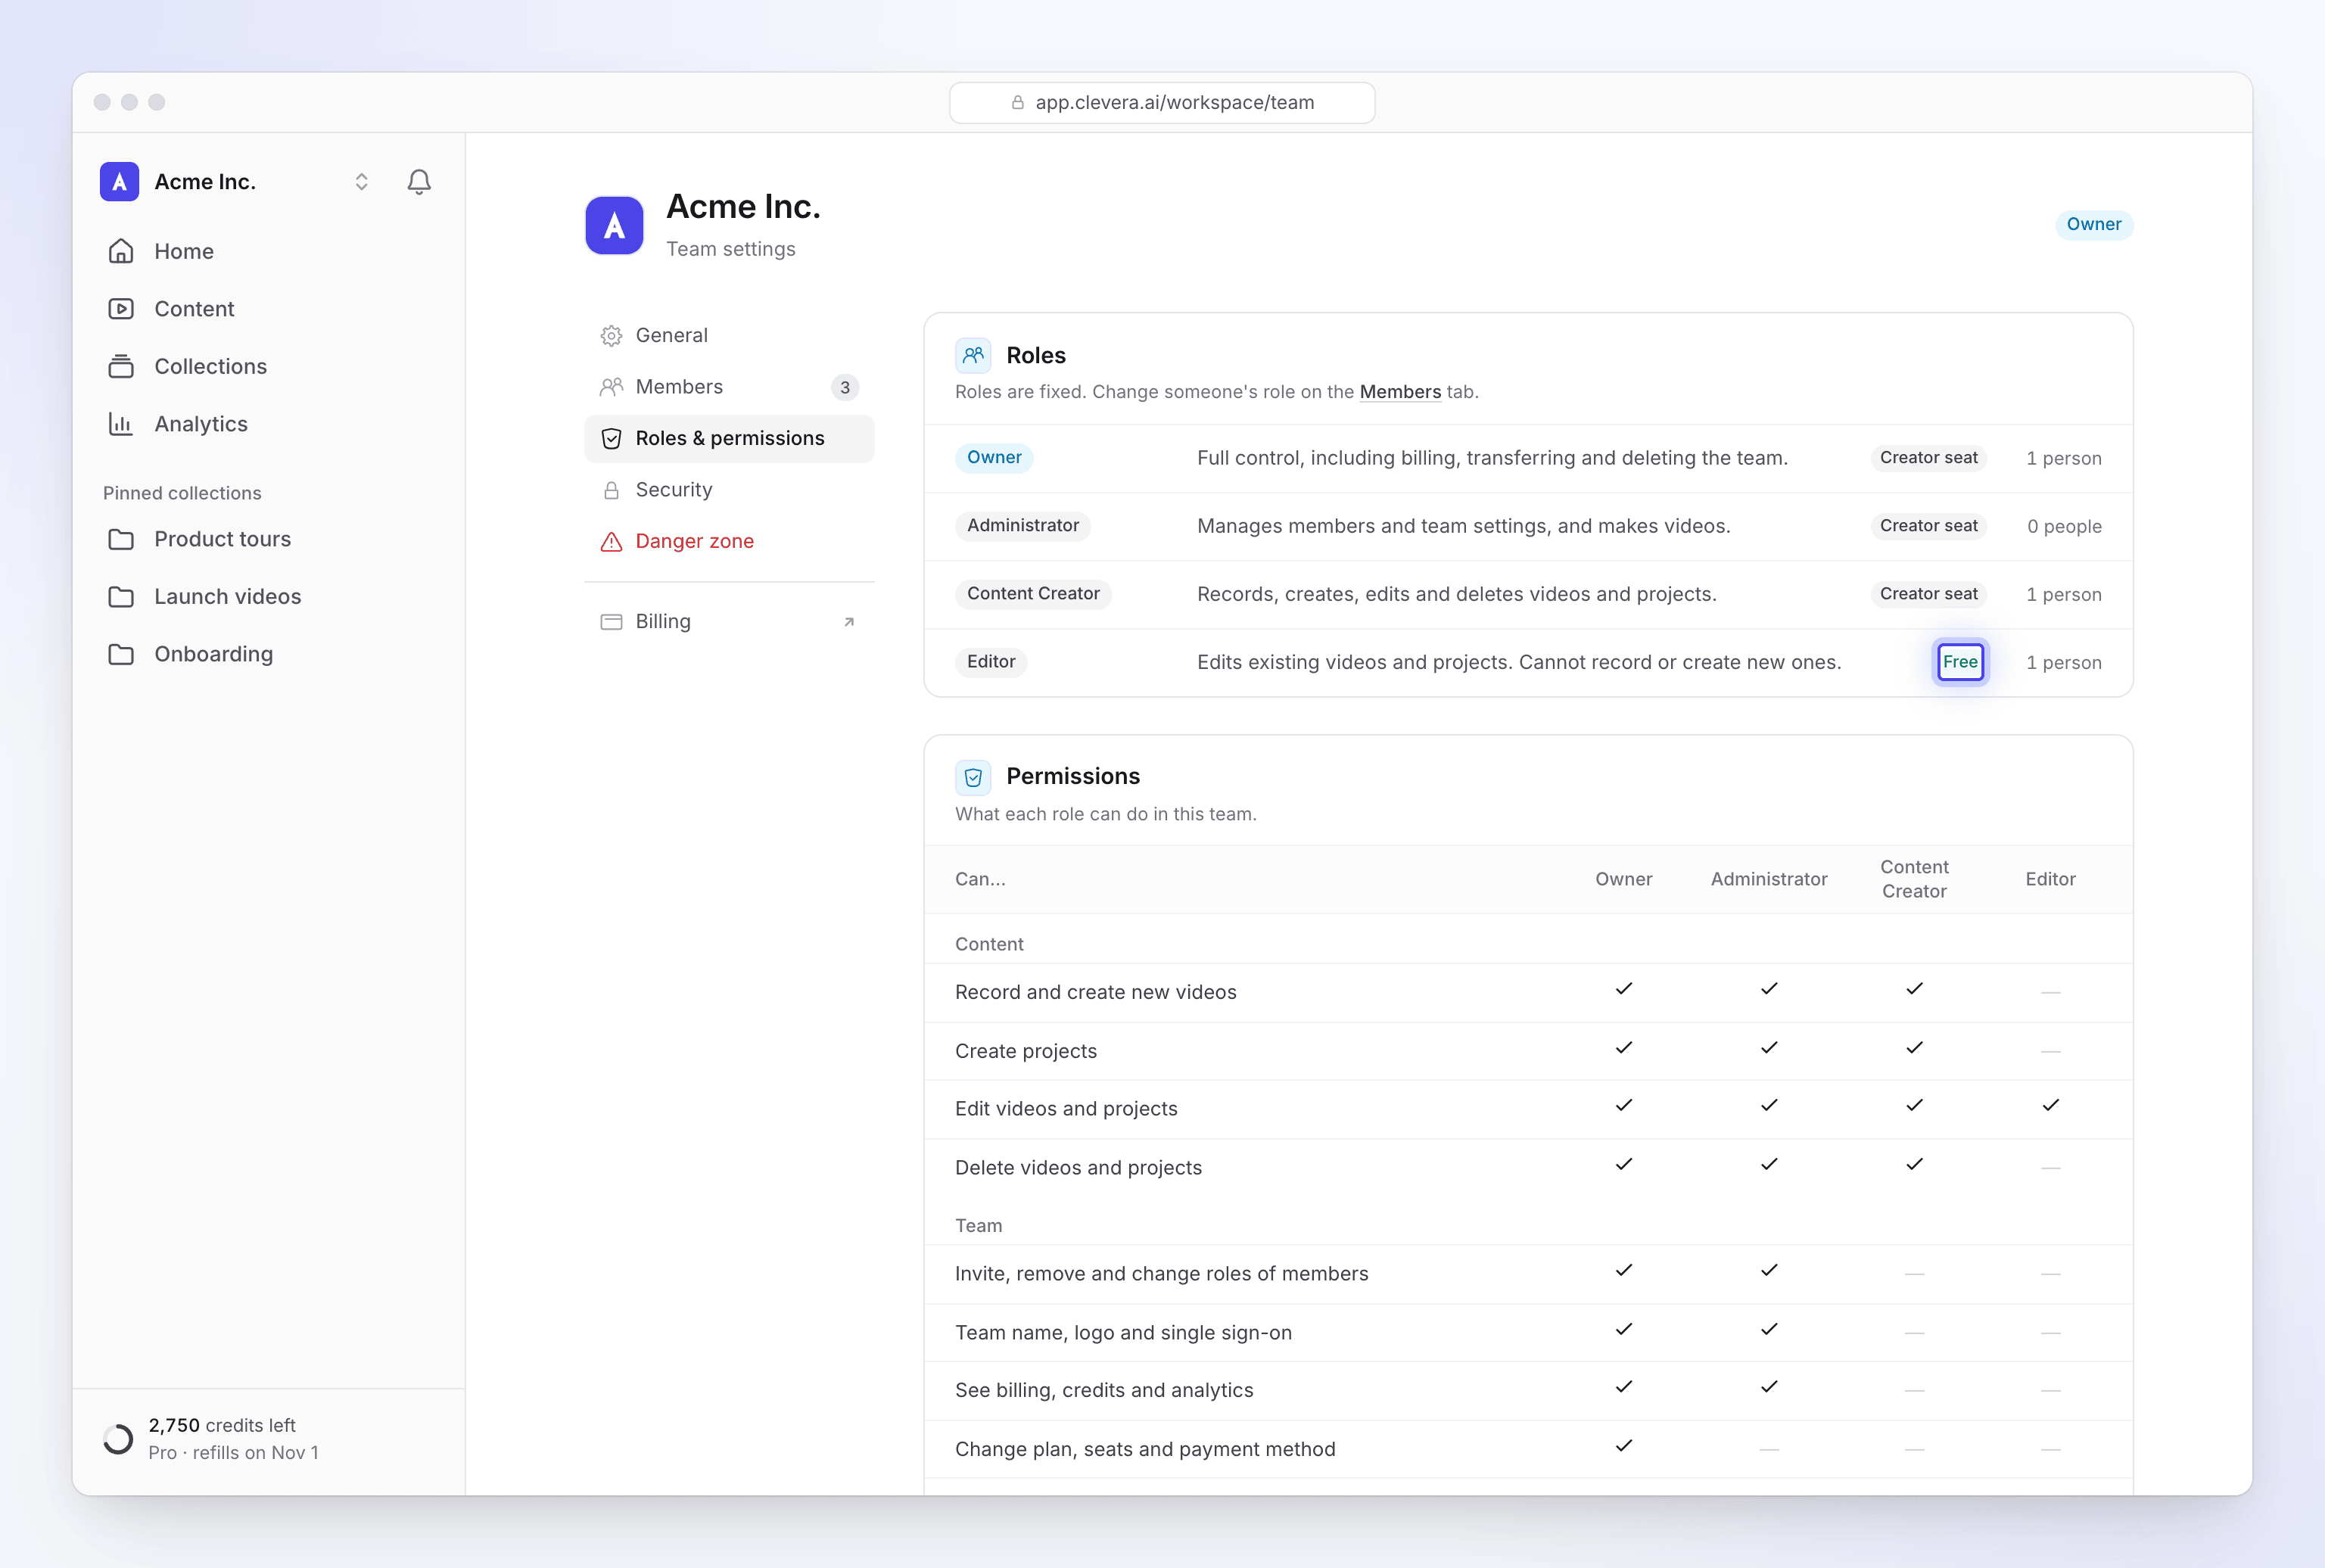The height and width of the screenshot is (1568, 2325).
Task: Click the Members count badge showing 3
Action: [x=845, y=387]
